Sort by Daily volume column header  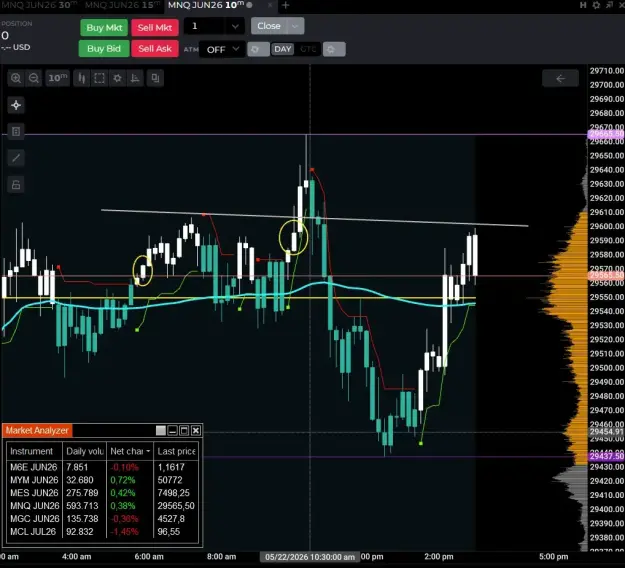[85, 451]
